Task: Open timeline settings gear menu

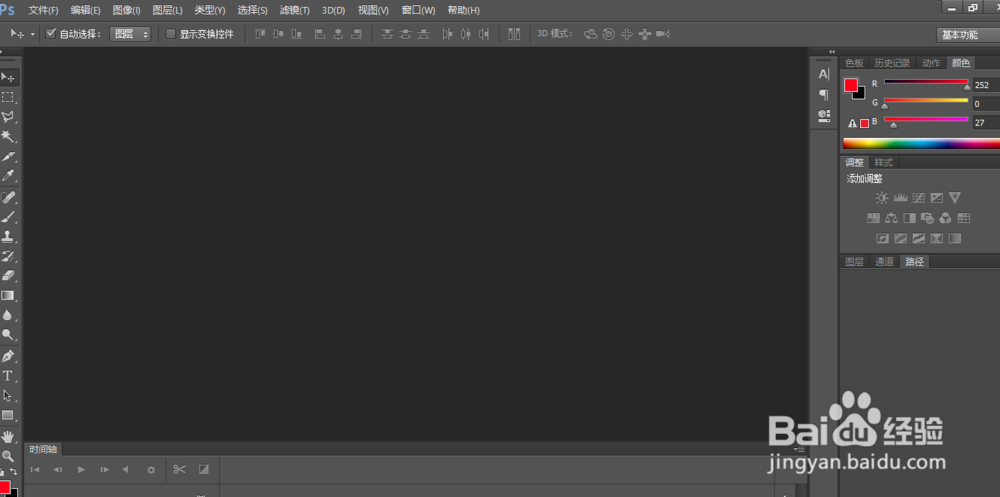Action: coord(151,470)
